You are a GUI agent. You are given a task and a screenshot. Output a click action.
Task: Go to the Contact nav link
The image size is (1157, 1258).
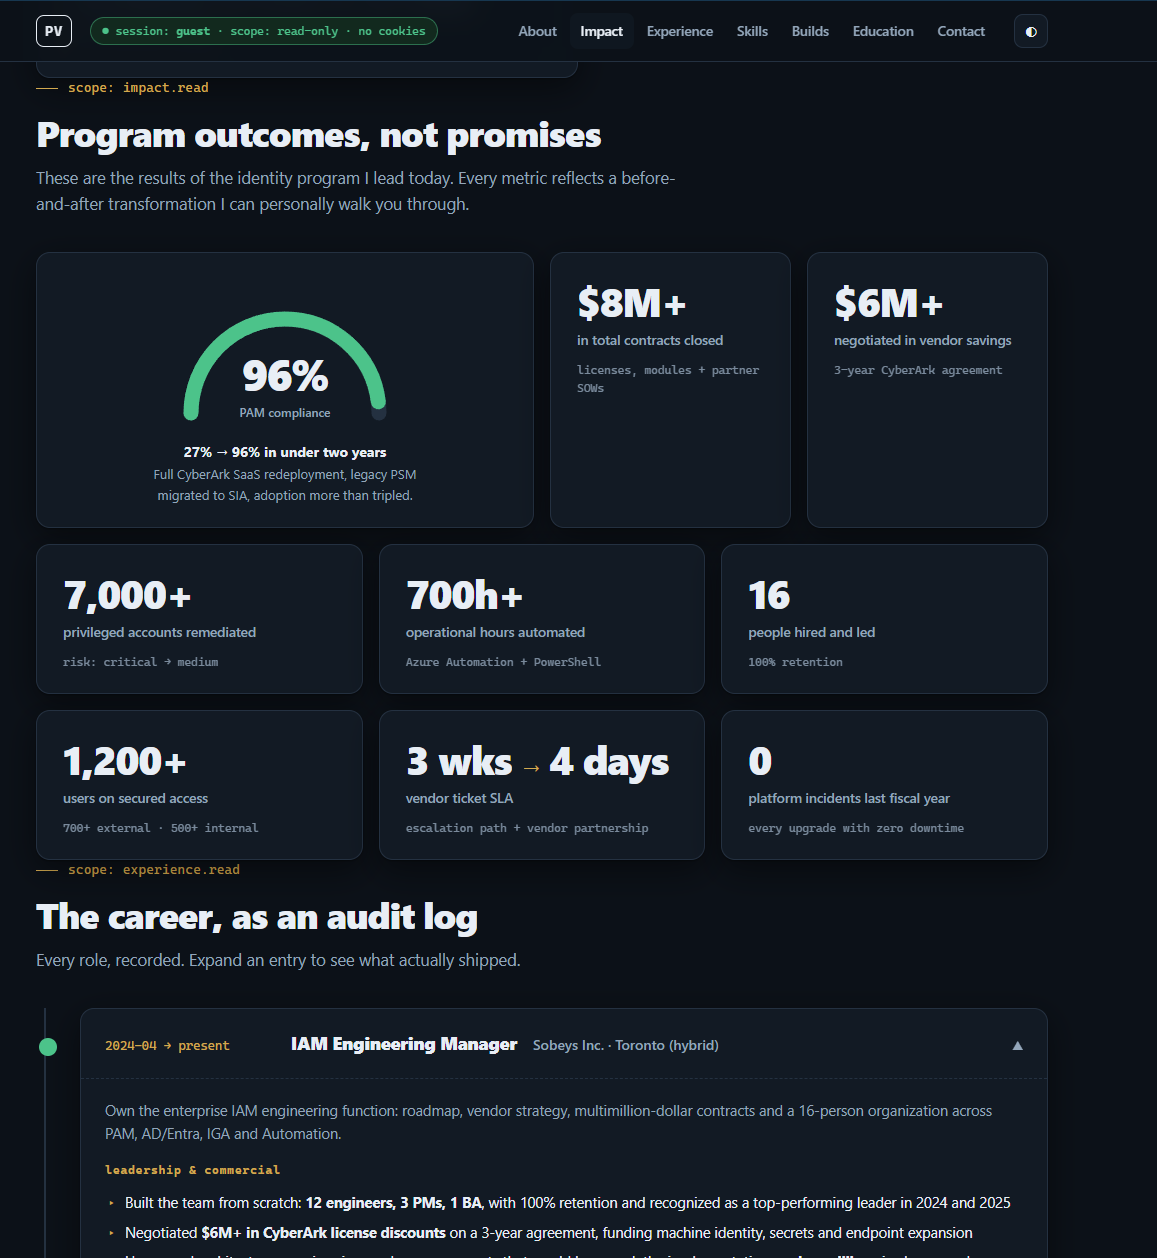pyautogui.click(x=961, y=31)
